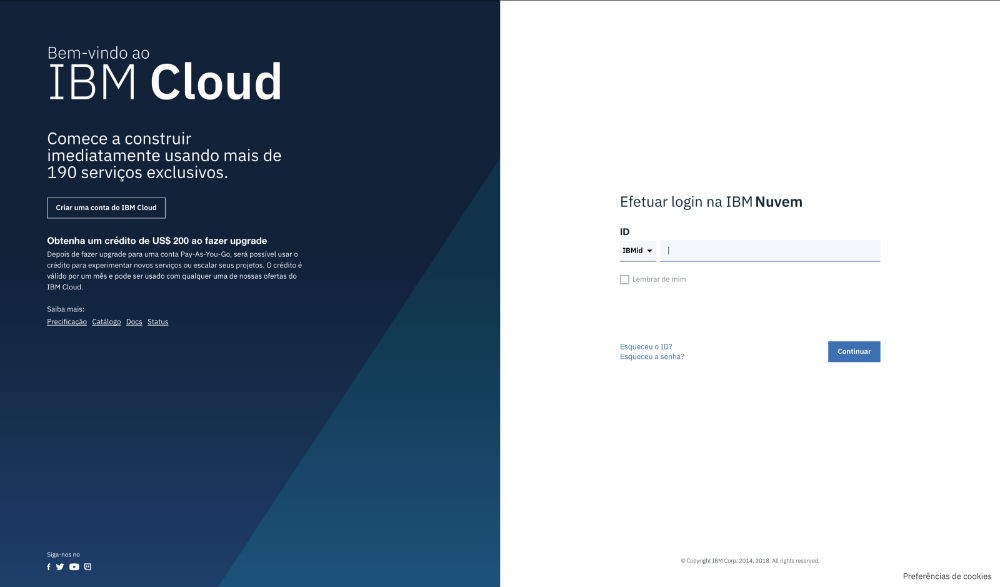Click the Facebook icon under Siga-nos
Screen dimensions: 1000x587
click(49, 566)
